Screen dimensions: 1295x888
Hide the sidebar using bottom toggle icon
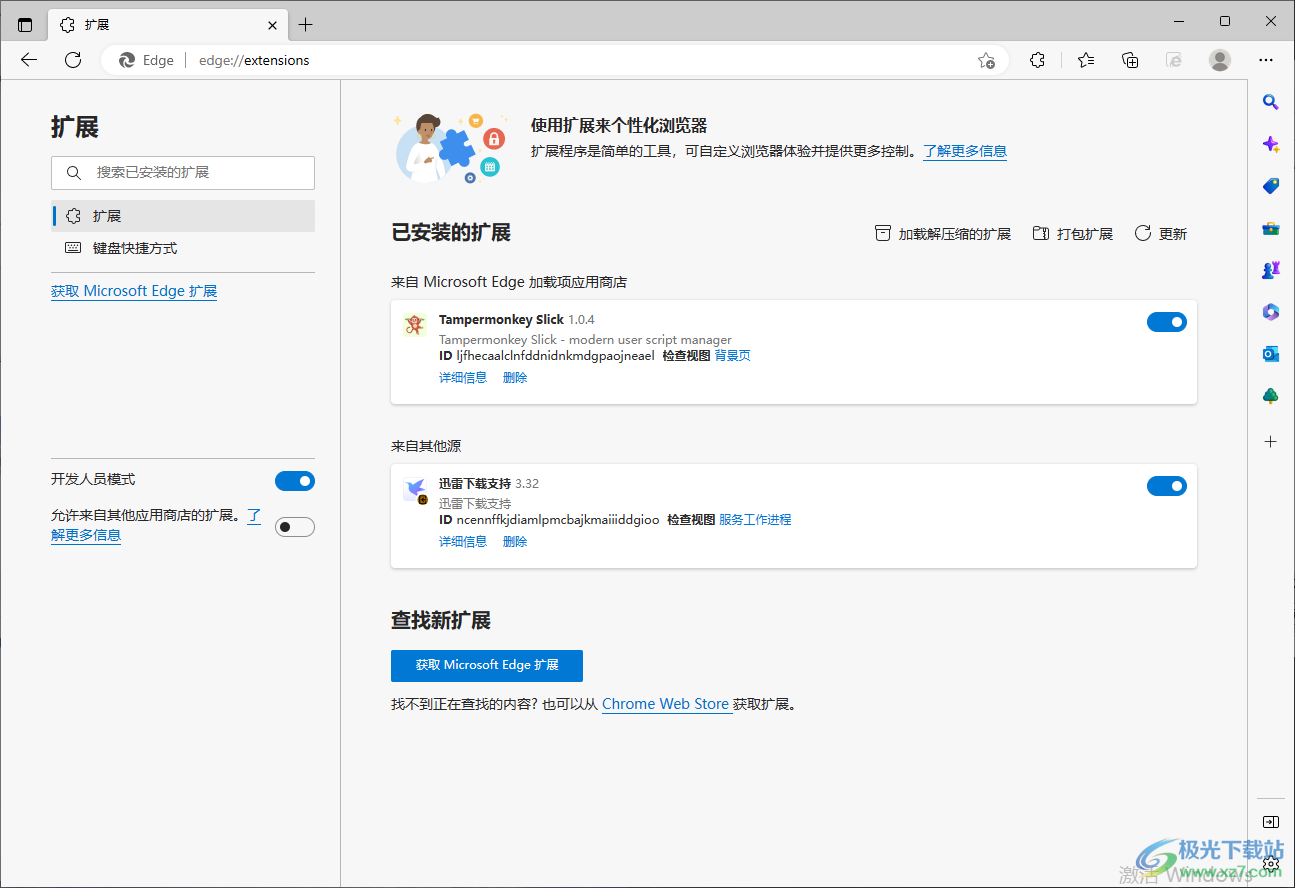(x=1271, y=822)
